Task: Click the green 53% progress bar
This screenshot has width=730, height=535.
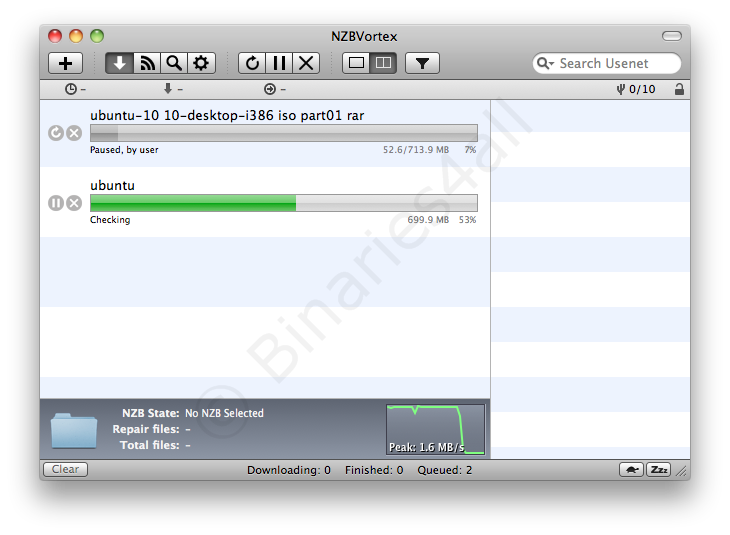Action: click(x=284, y=203)
